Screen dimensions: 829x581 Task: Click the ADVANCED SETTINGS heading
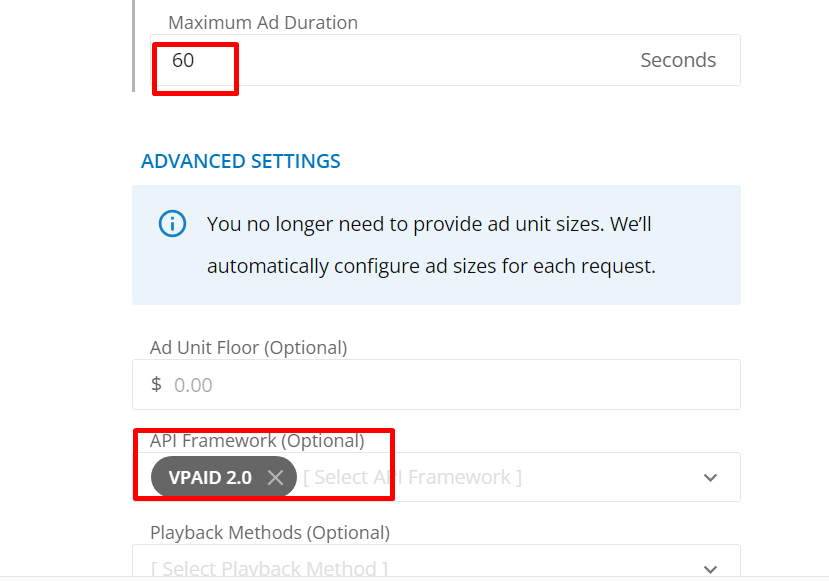(241, 161)
